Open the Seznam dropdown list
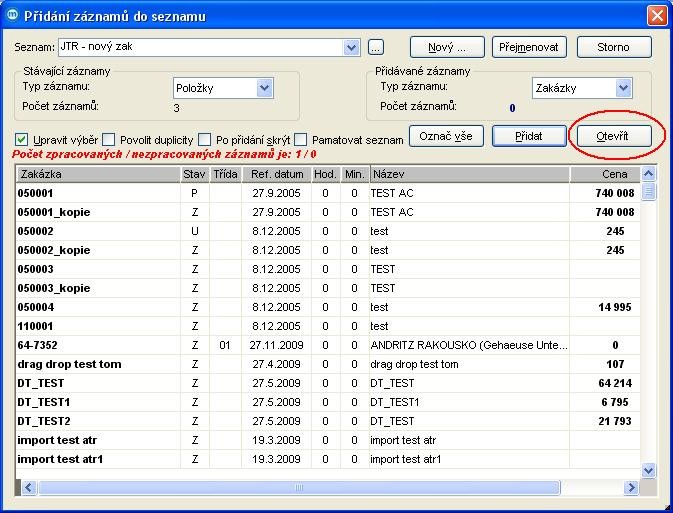673x513 pixels. pos(351,47)
